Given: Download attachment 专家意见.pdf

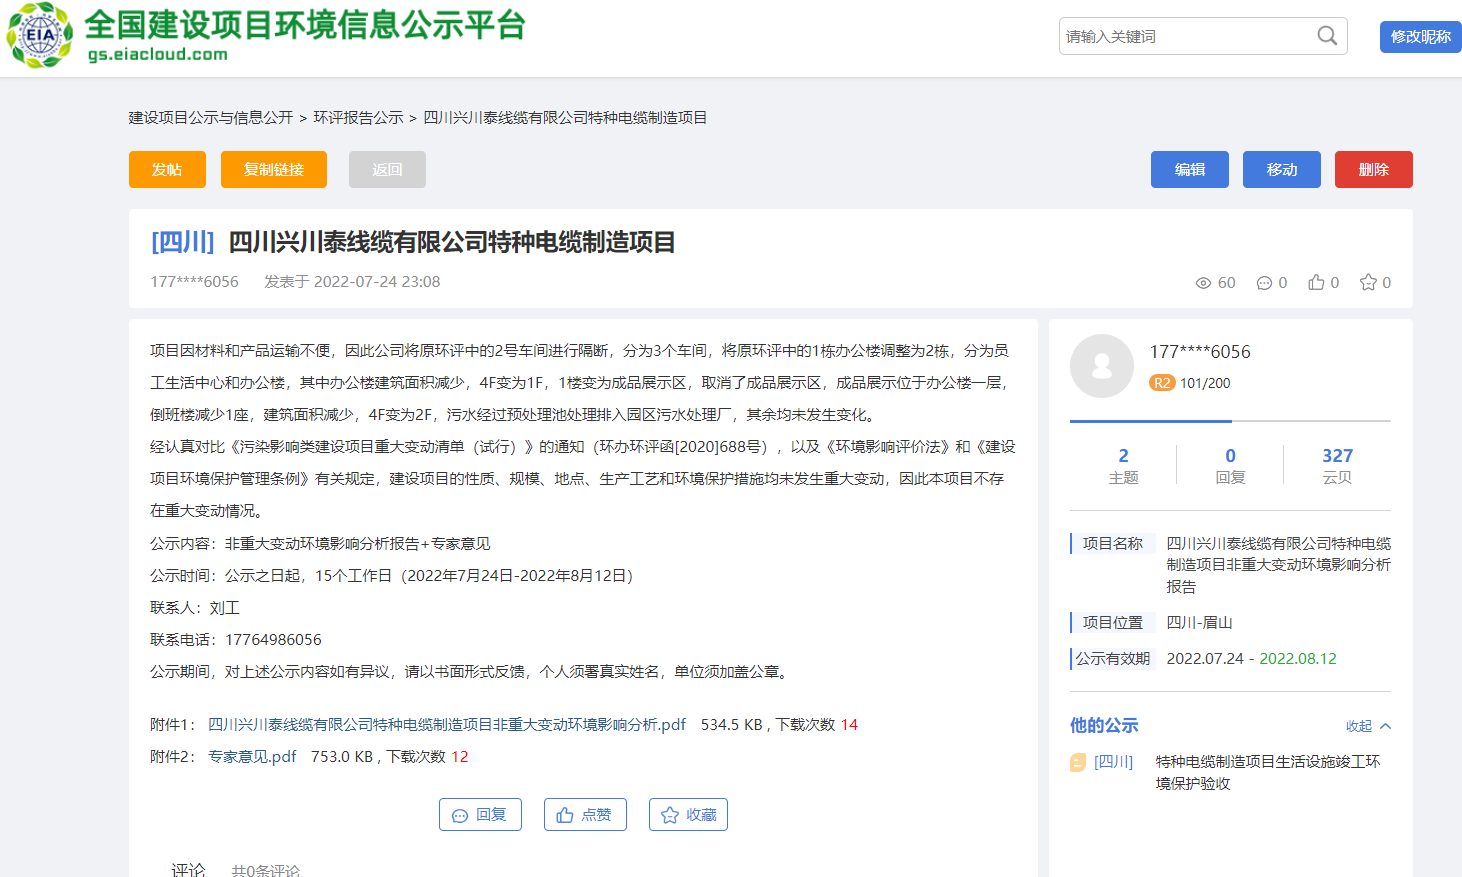Looking at the screenshot, I should [252, 757].
